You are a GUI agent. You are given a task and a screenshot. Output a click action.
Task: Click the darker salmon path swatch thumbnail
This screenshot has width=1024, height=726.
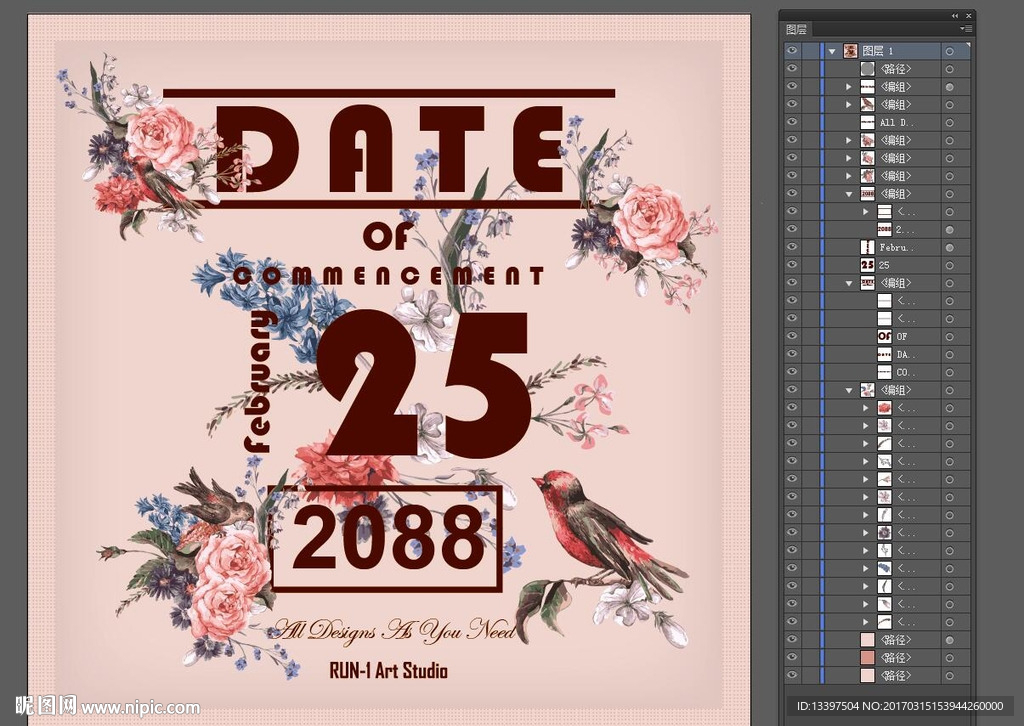tap(867, 657)
